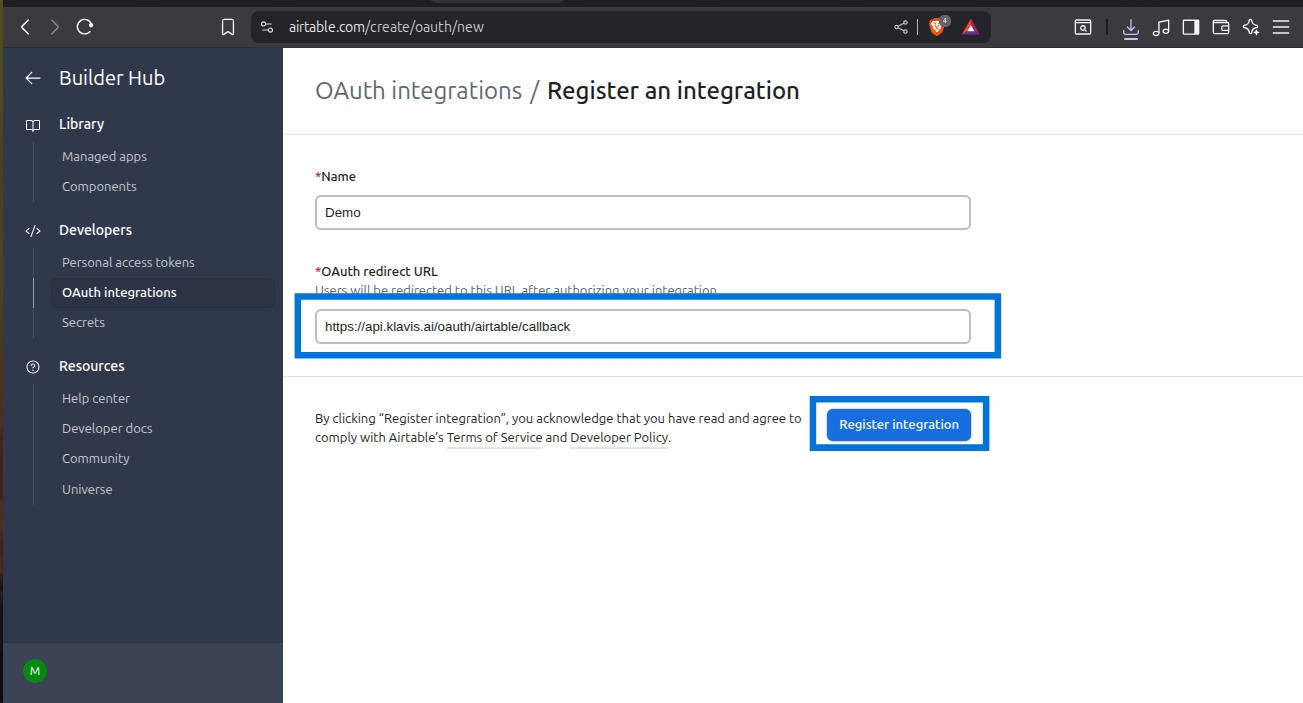Focus the Name input field

pos(642,212)
